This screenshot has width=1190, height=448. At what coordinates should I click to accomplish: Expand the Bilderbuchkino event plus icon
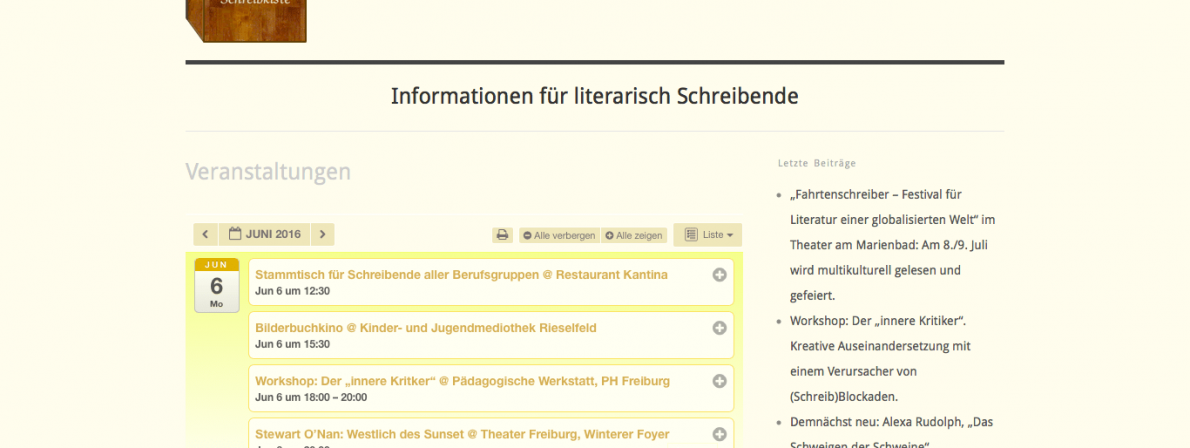[719, 328]
